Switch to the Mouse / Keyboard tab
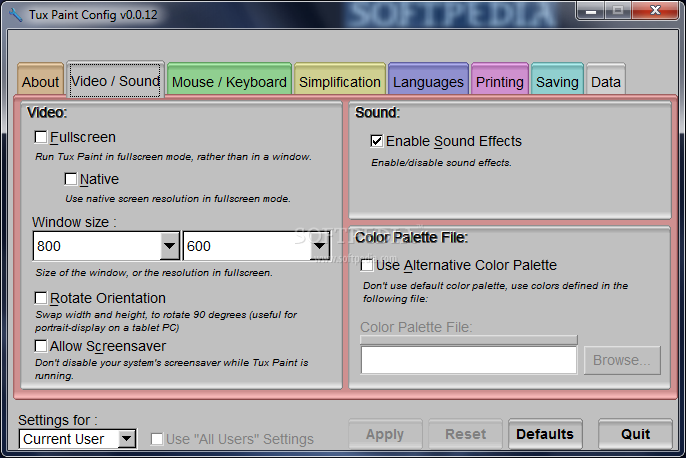The height and width of the screenshot is (458, 686). click(229, 79)
